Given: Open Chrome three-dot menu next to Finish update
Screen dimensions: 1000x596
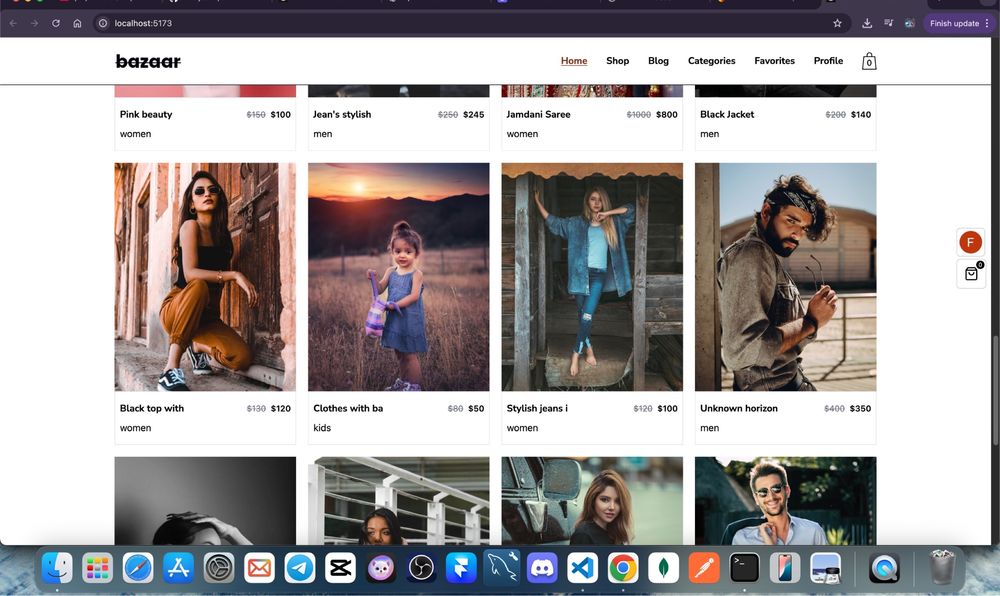Looking at the screenshot, I should (987, 23).
